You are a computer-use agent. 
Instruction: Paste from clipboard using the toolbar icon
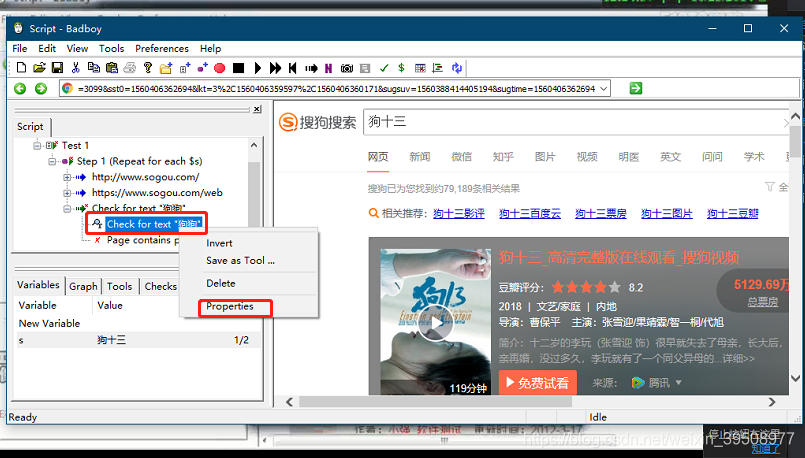point(111,67)
